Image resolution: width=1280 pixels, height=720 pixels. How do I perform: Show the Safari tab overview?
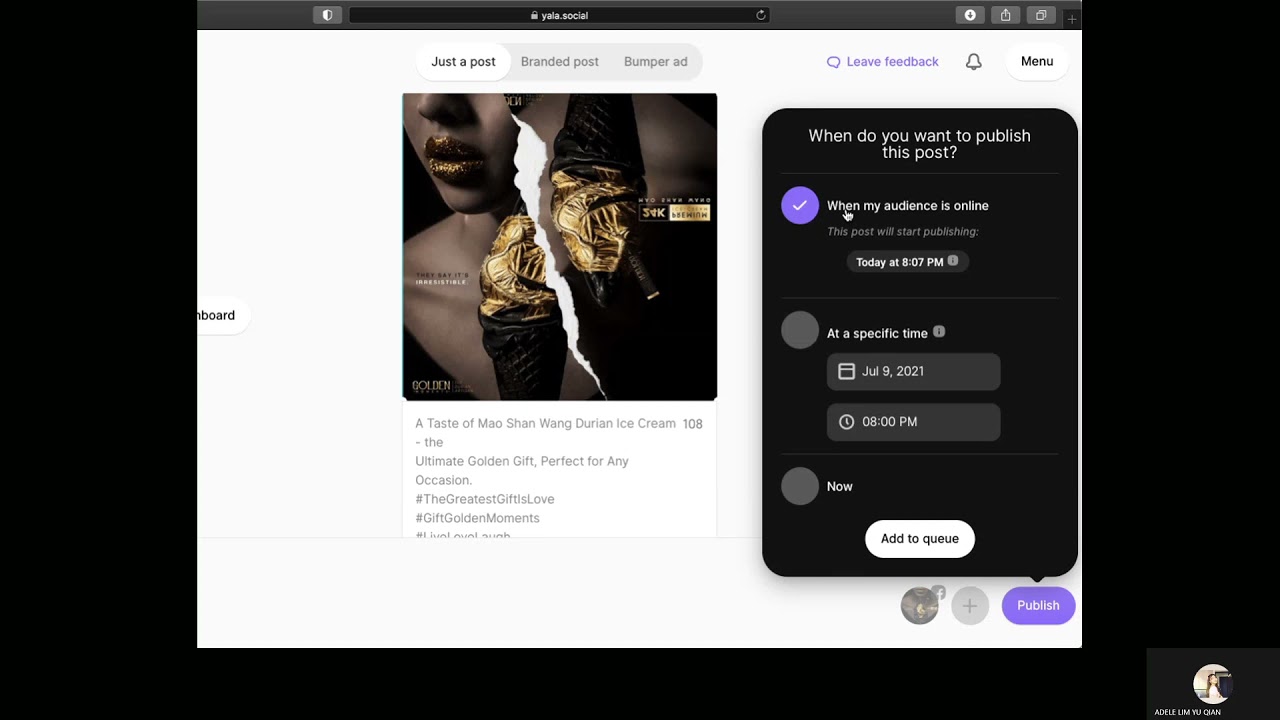coord(1041,15)
